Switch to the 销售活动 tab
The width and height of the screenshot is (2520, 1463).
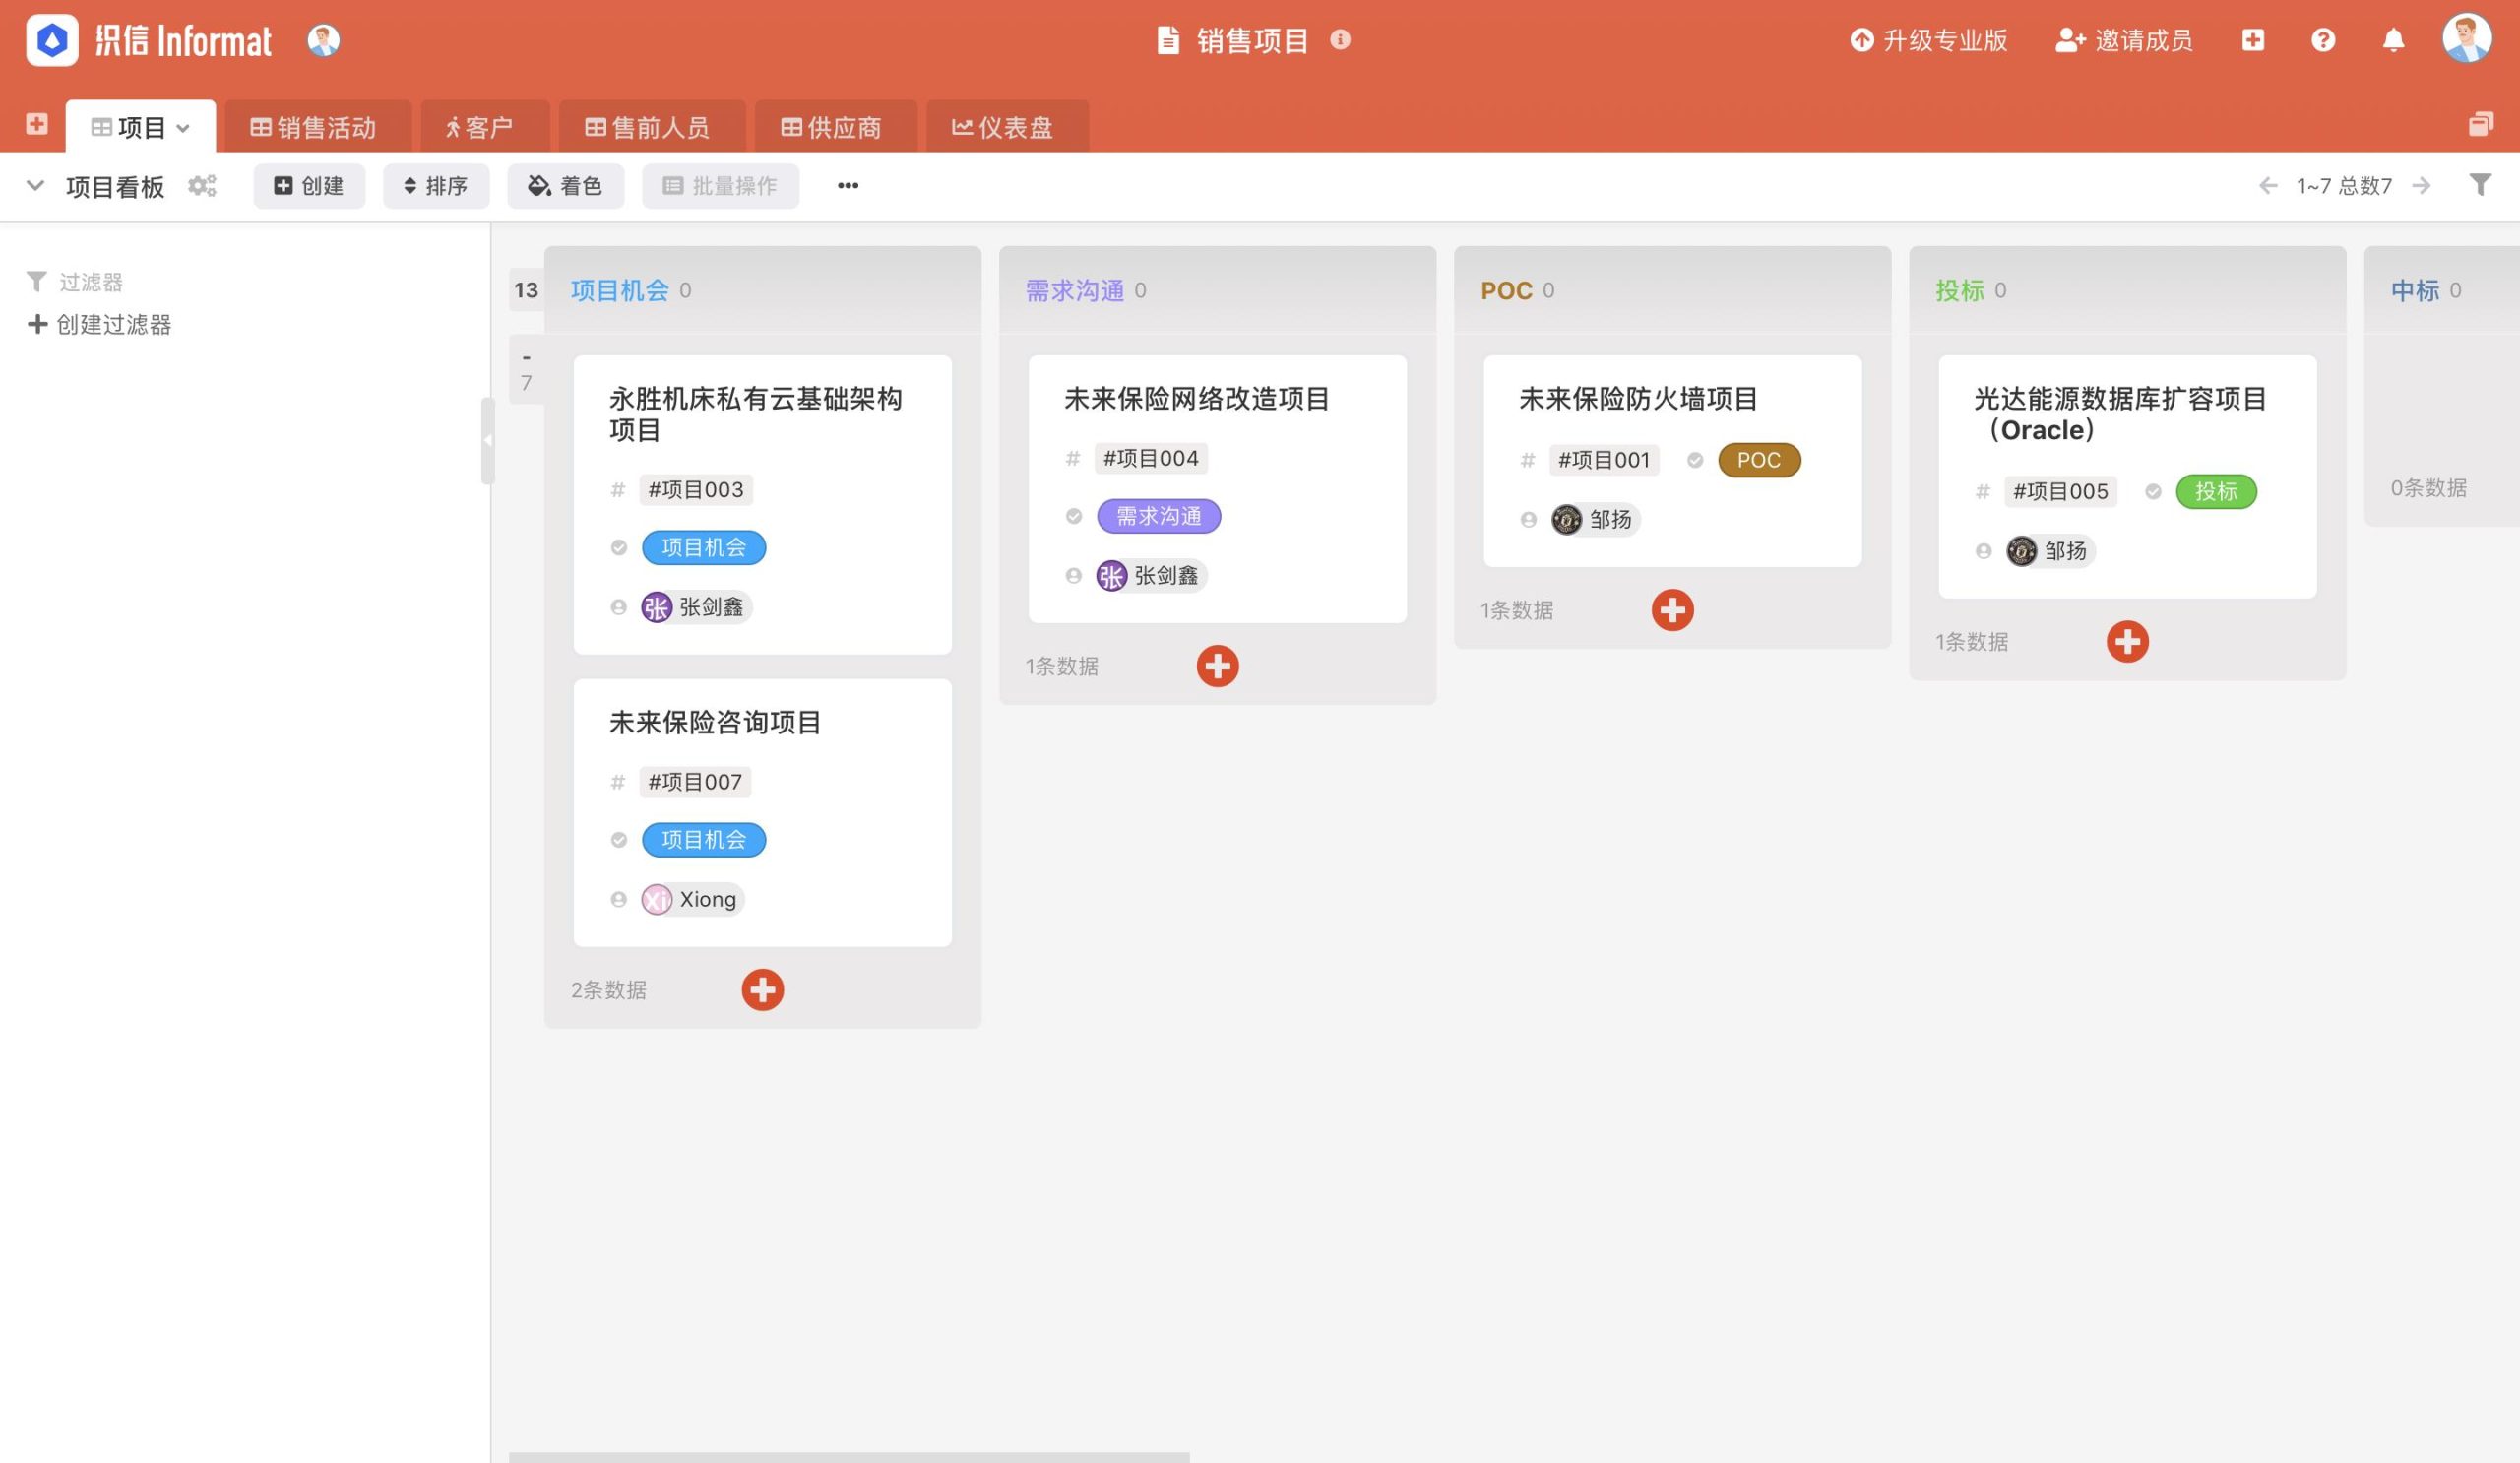(x=319, y=125)
